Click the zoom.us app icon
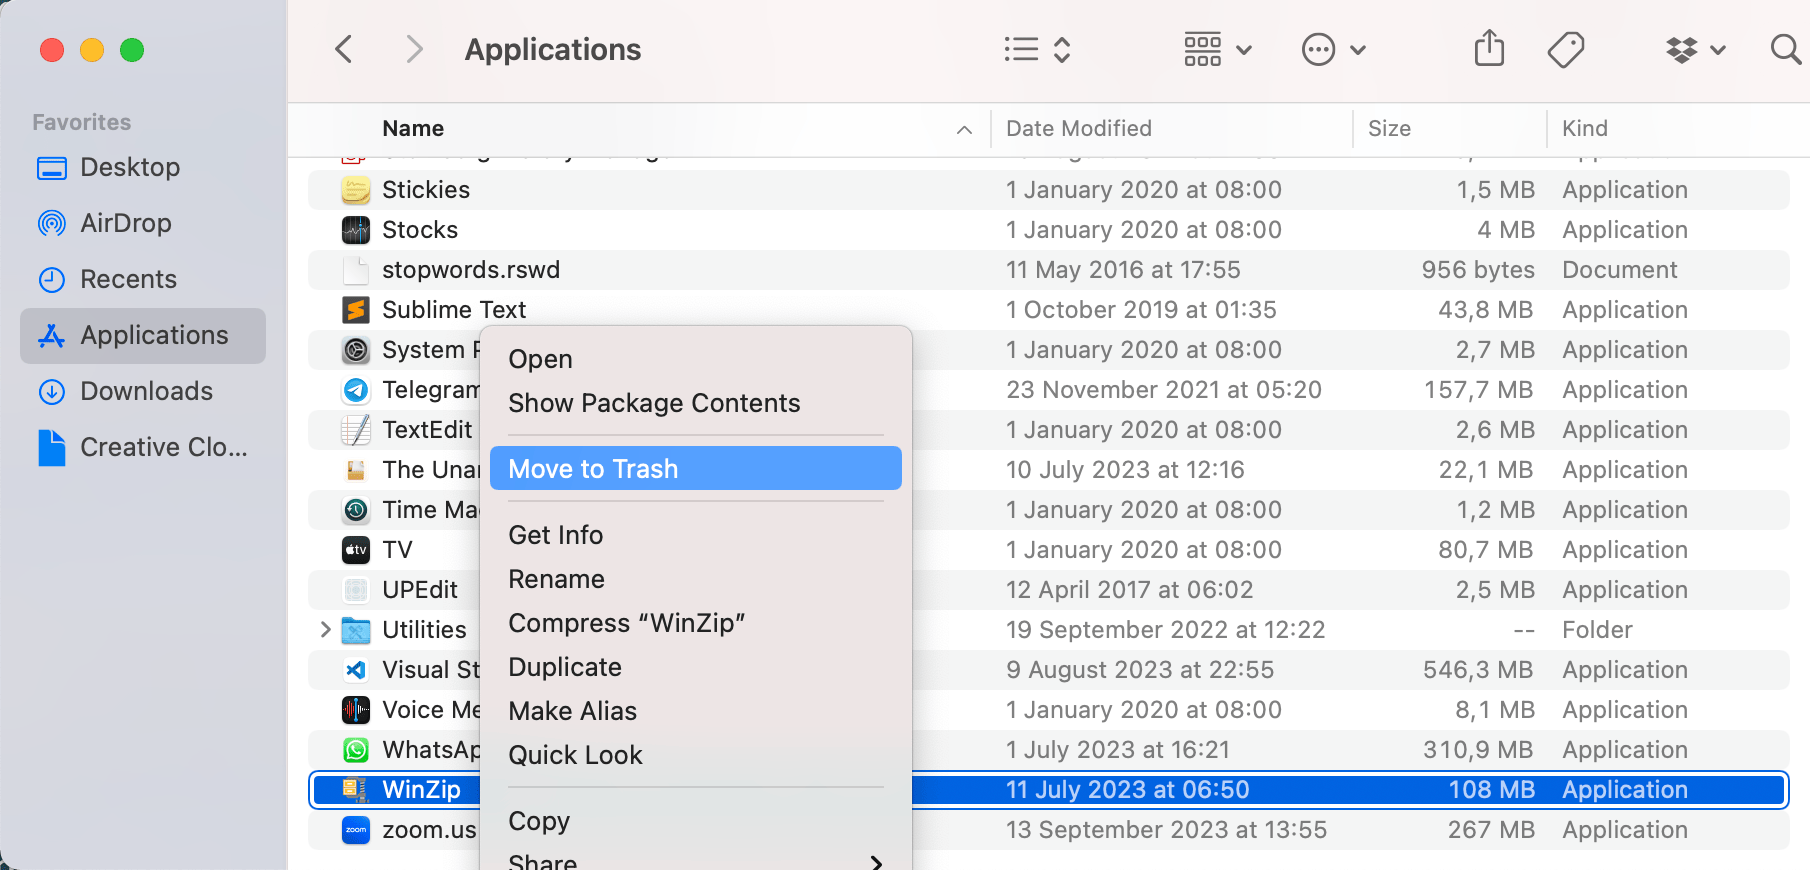Screen dimensions: 1810x870 pyautogui.click(x=356, y=830)
